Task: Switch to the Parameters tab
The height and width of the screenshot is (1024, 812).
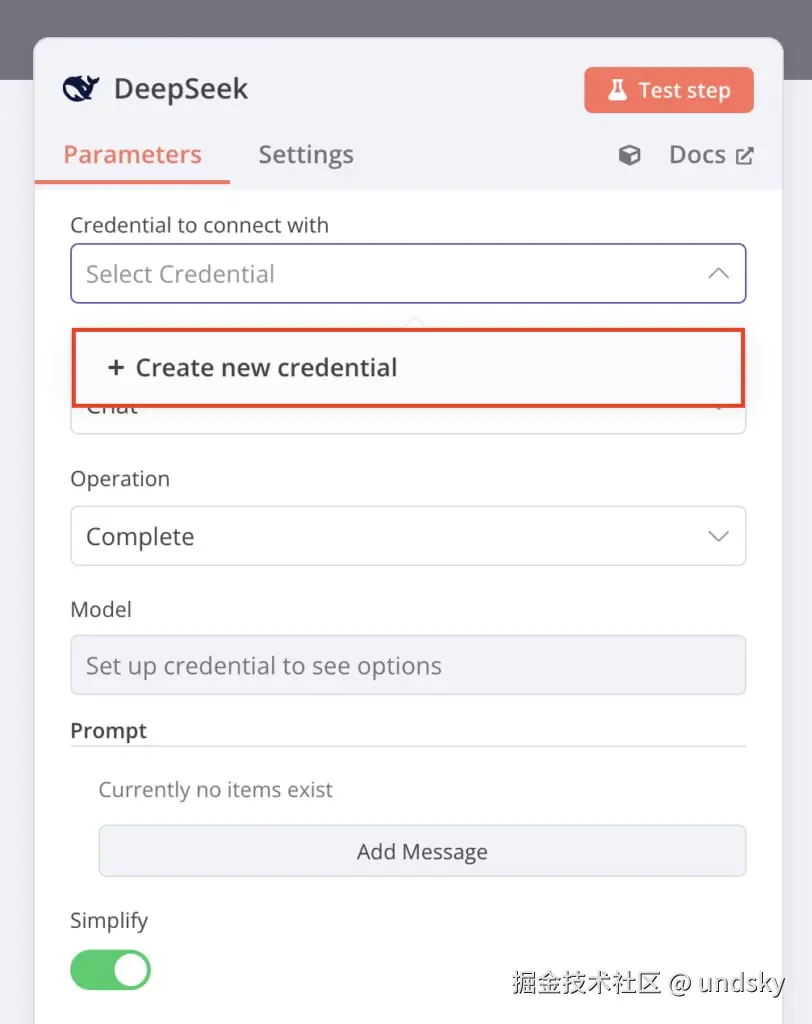Action: pyautogui.click(x=132, y=155)
